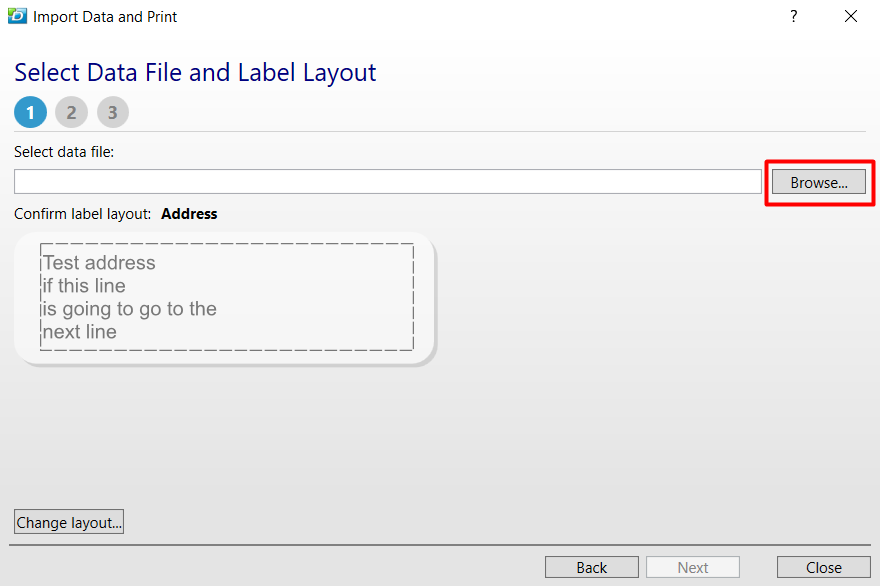Dismiss the dialog with the X button
The image size is (880, 586).
[851, 16]
